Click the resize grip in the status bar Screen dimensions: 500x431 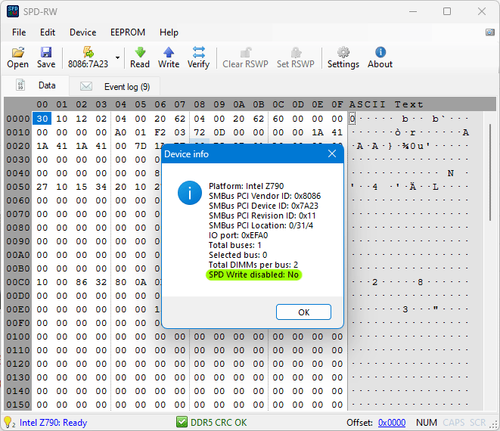pyautogui.click(x=493, y=424)
